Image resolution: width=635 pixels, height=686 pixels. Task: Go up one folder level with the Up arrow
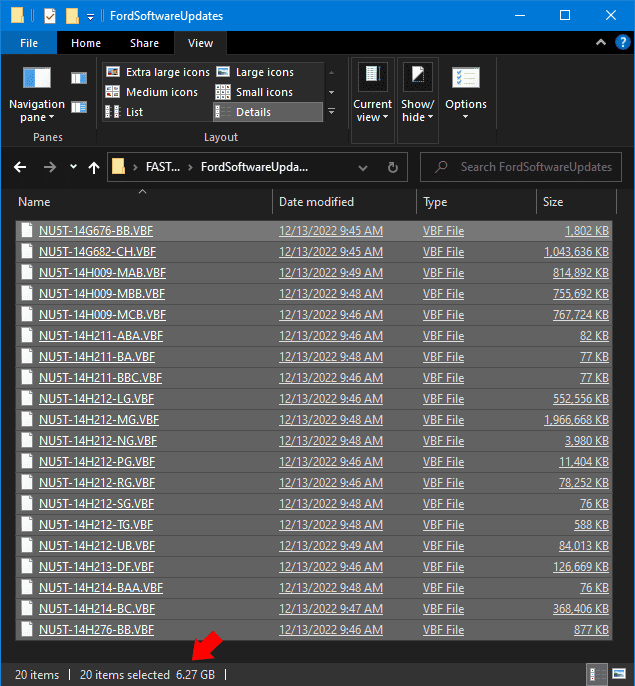pyautogui.click(x=93, y=167)
